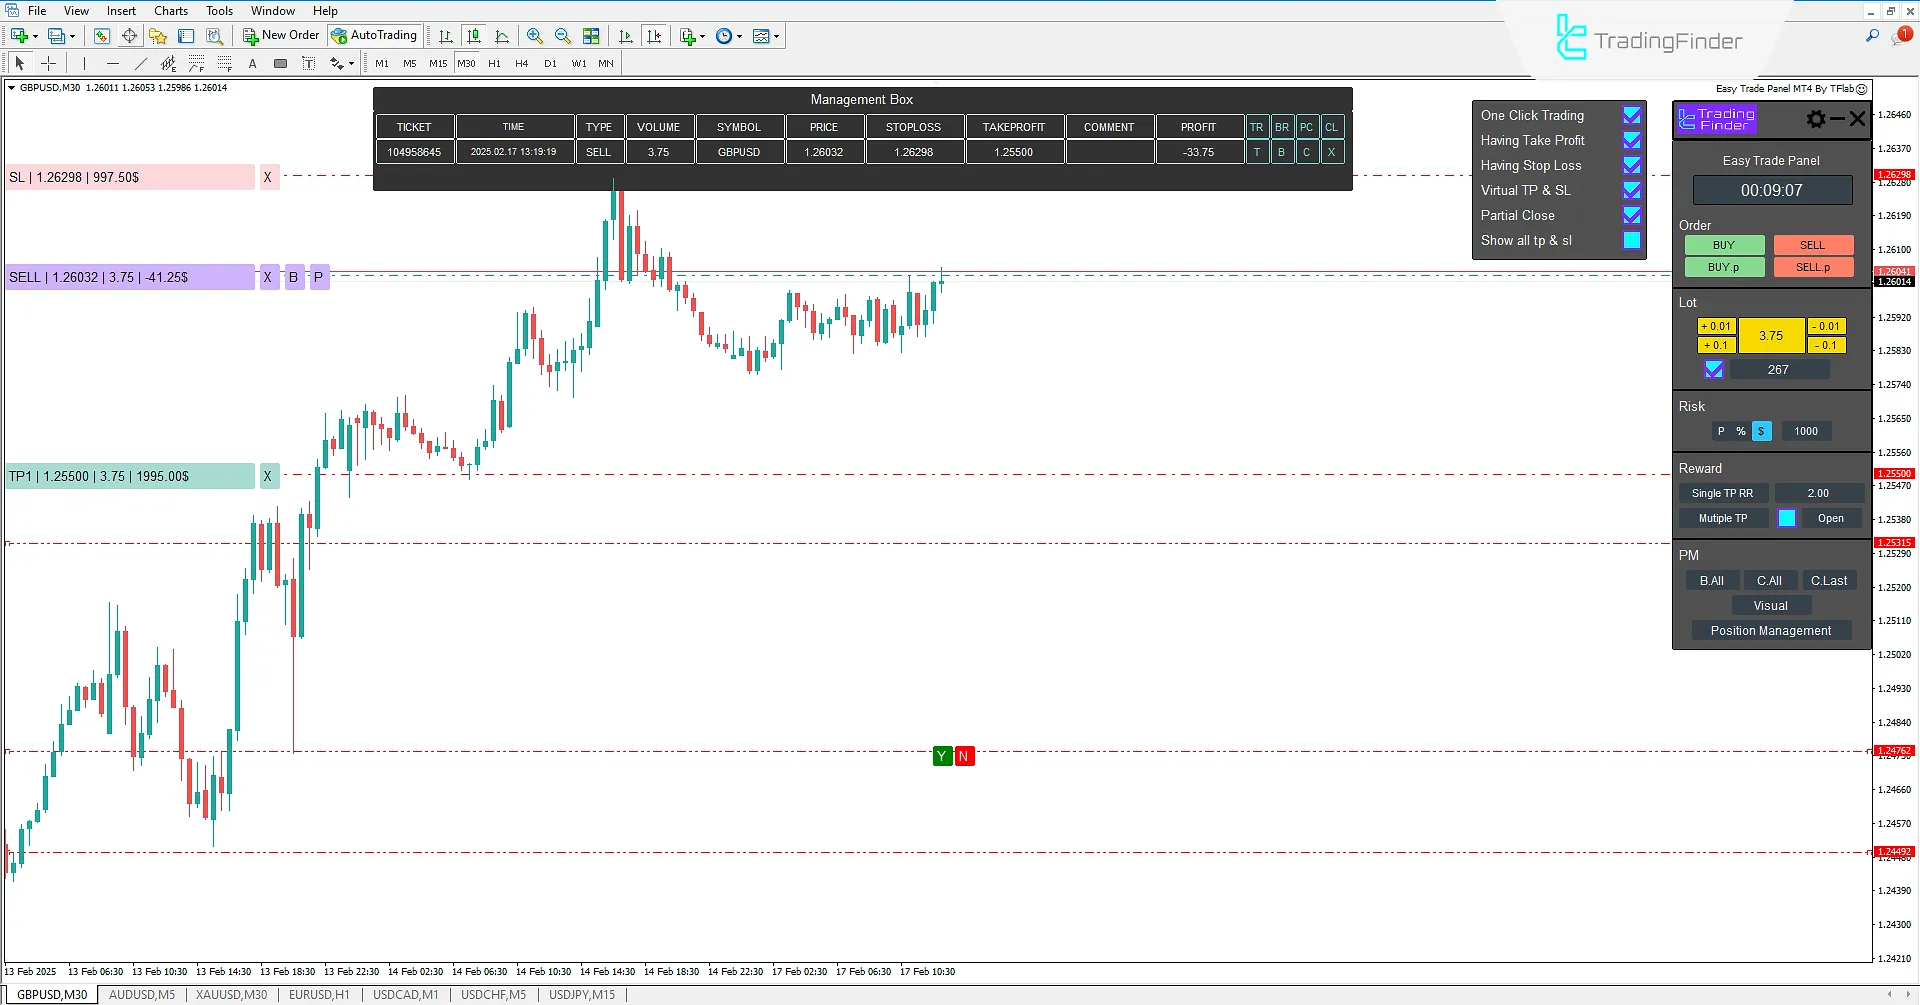Activate the Zoom In magnifier
Image resolution: width=1920 pixels, height=1005 pixels.
535,36
